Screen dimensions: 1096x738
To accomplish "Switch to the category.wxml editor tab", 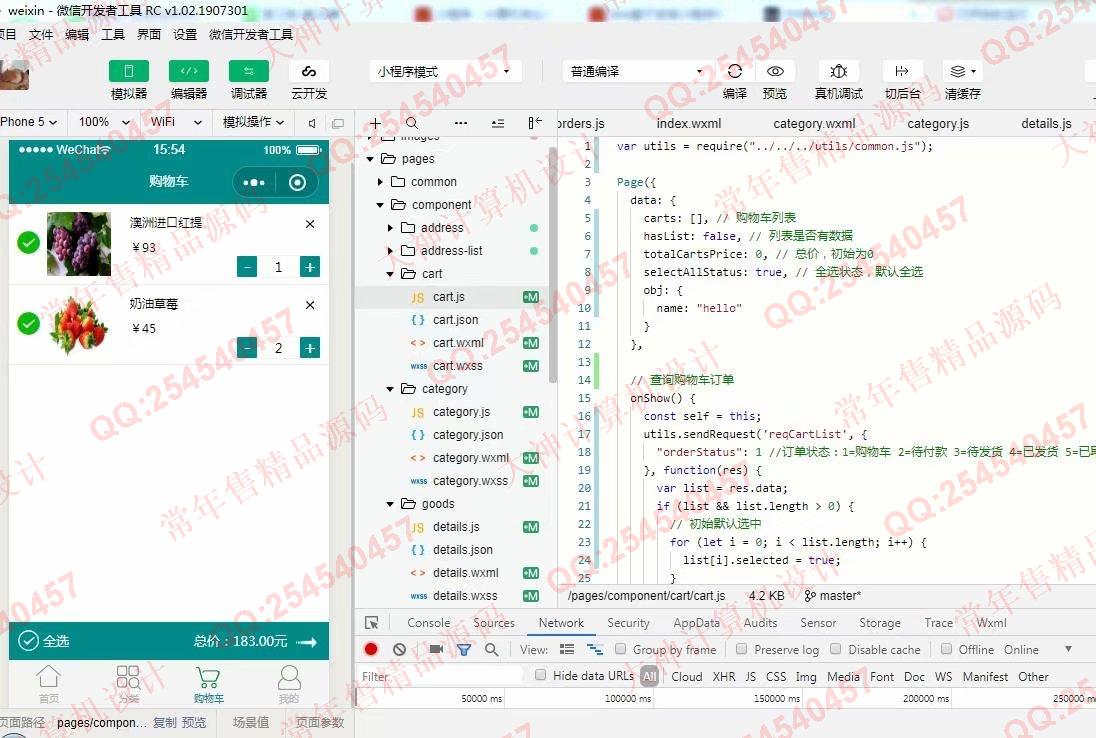I will coord(814,124).
